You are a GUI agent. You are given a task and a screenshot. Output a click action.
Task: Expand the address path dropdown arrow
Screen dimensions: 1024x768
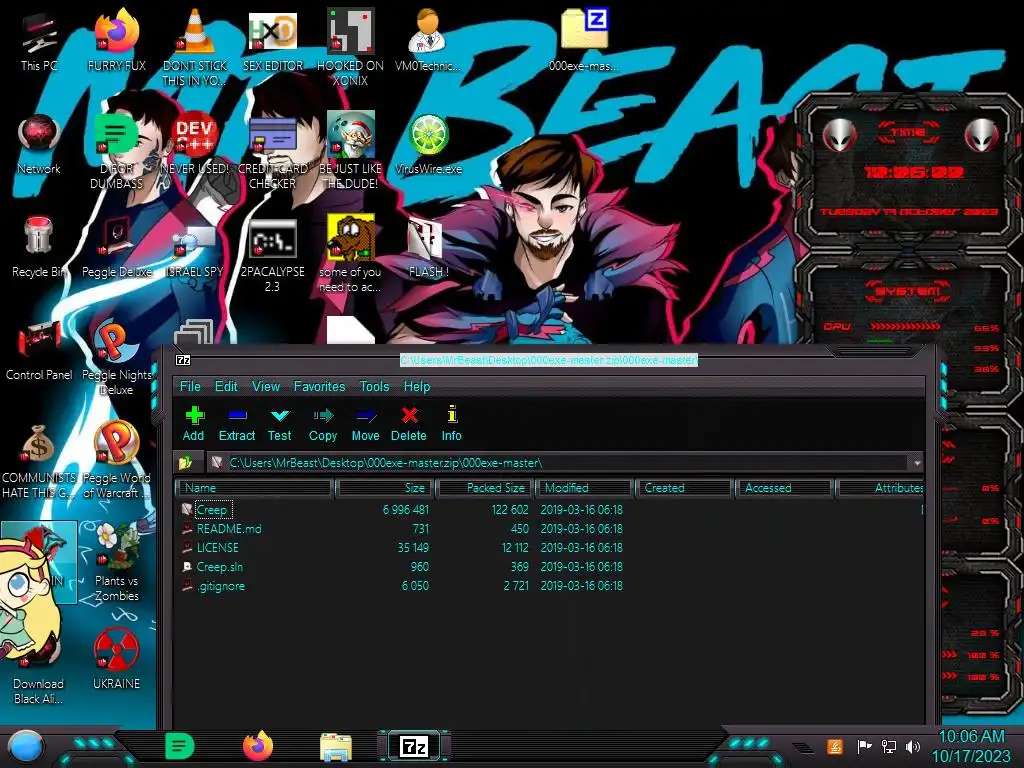(917, 463)
